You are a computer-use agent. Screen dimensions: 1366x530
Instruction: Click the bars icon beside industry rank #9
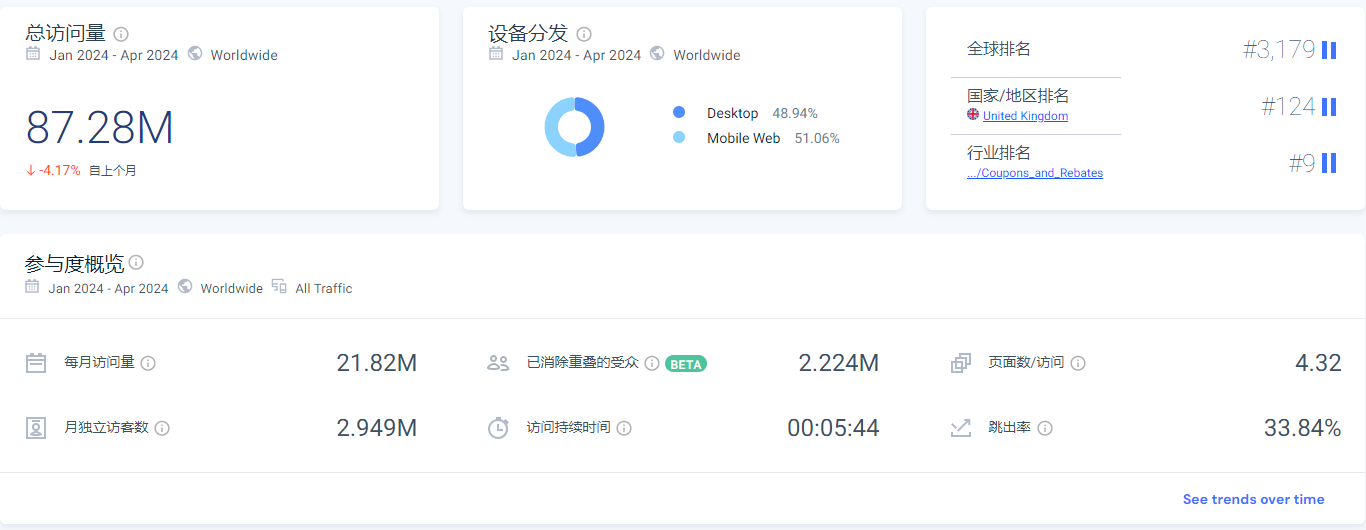pyautogui.click(x=1329, y=163)
